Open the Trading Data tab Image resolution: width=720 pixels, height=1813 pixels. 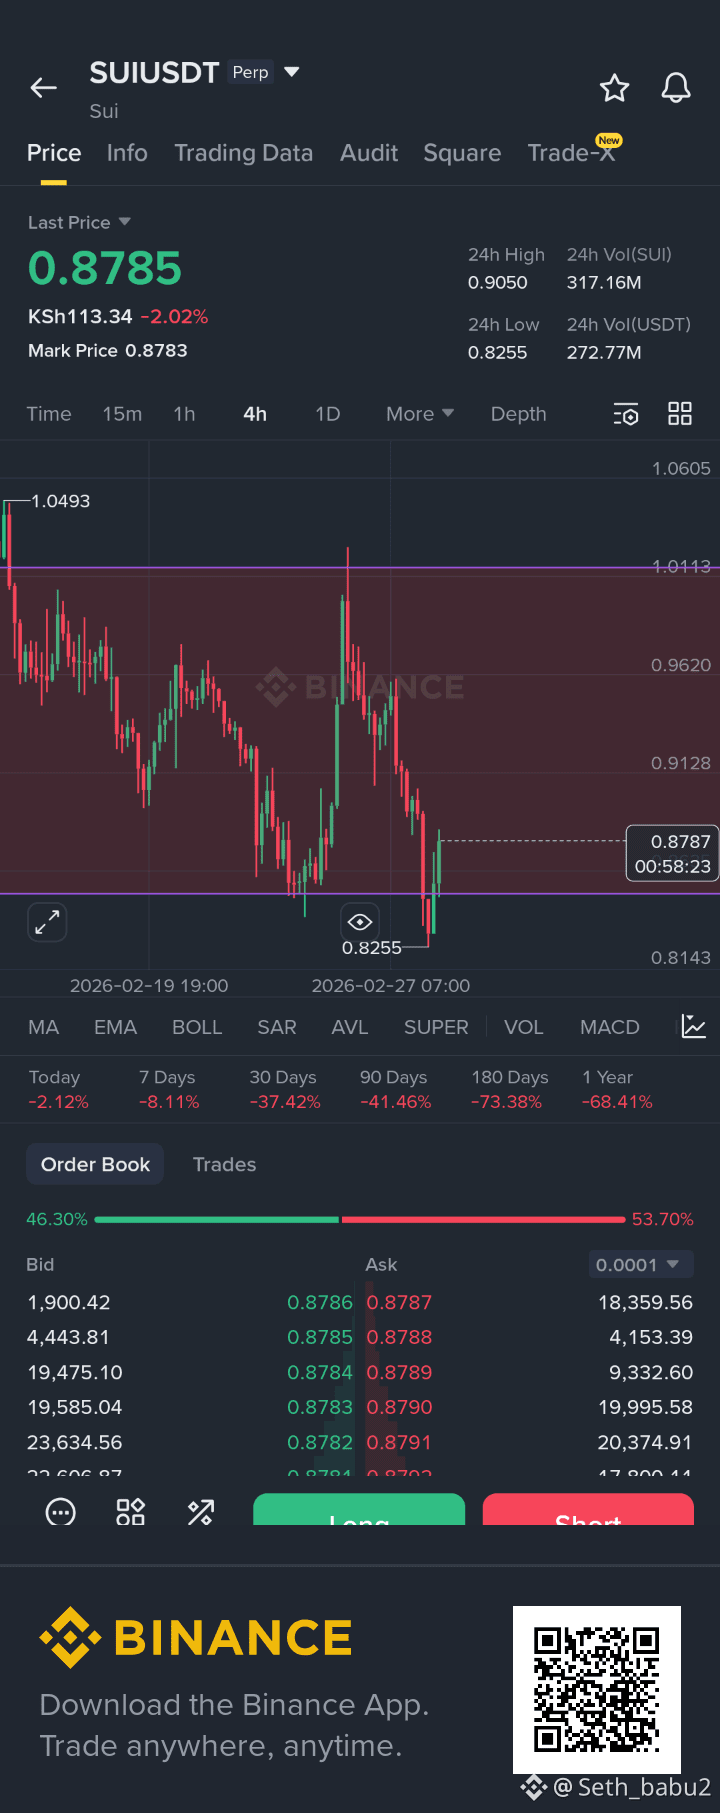click(x=244, y=153)
